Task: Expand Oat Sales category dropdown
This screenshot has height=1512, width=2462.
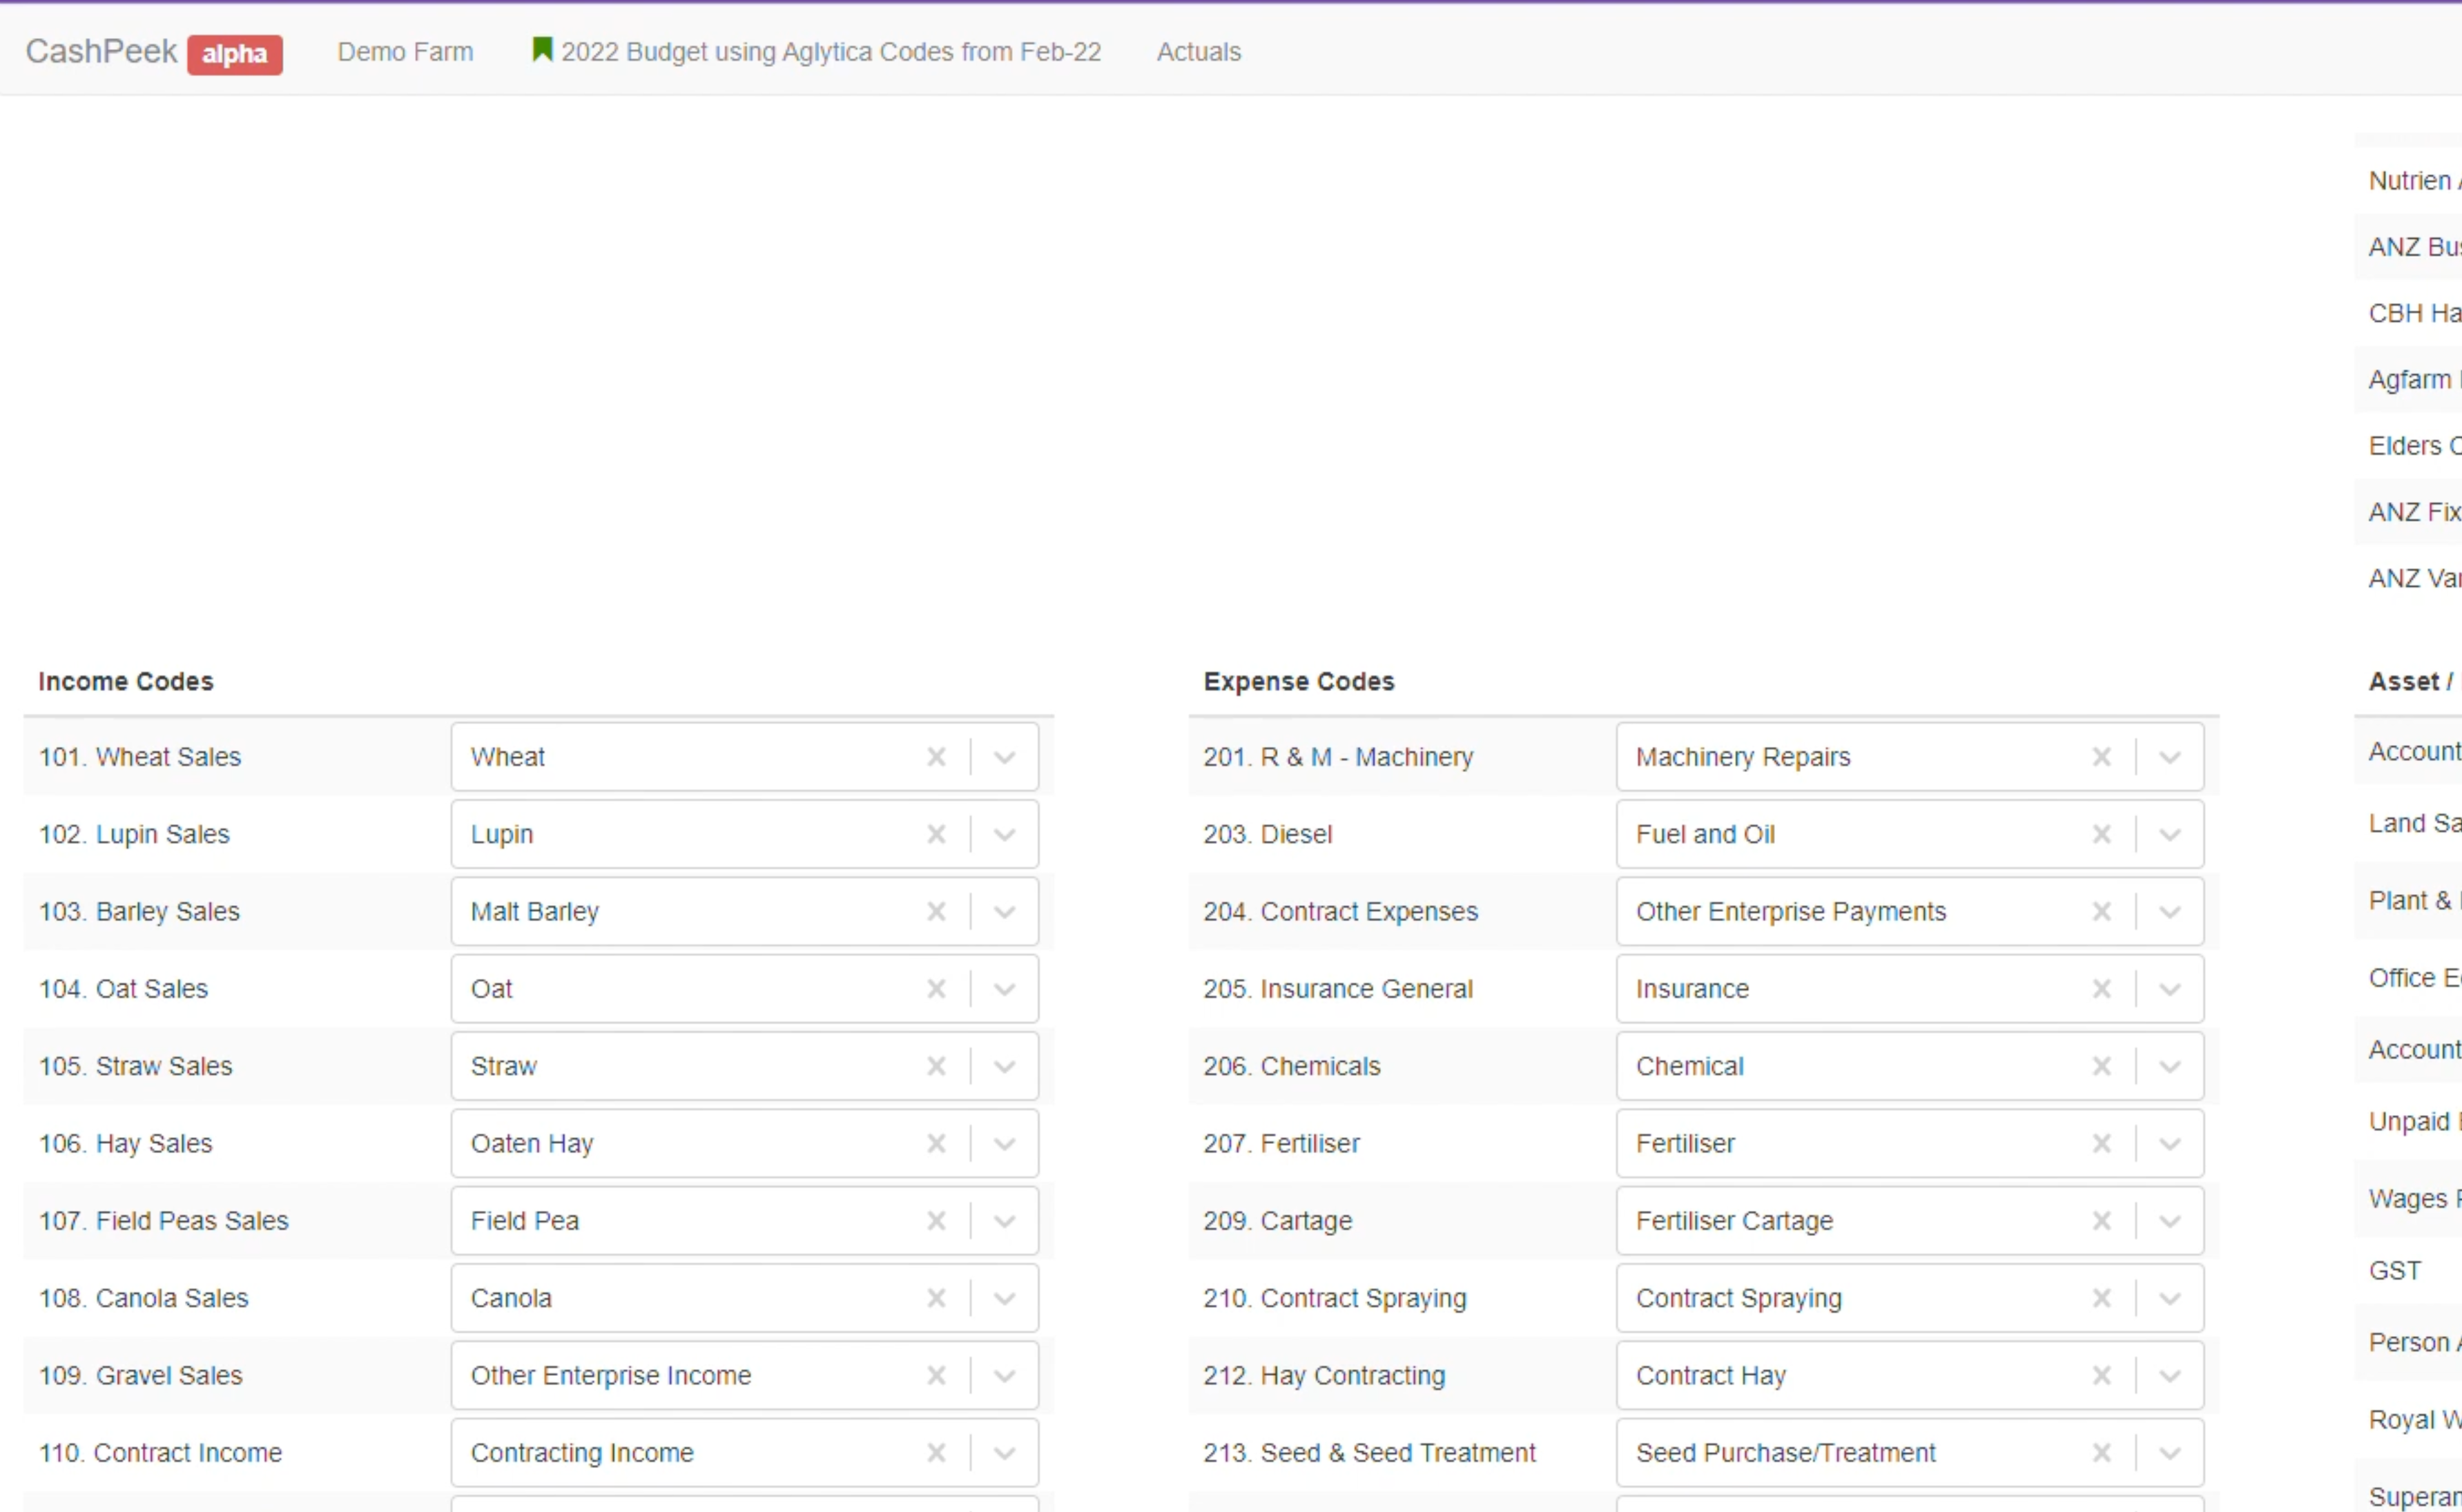Action: pyautogui.click(x=1004, y=989)
